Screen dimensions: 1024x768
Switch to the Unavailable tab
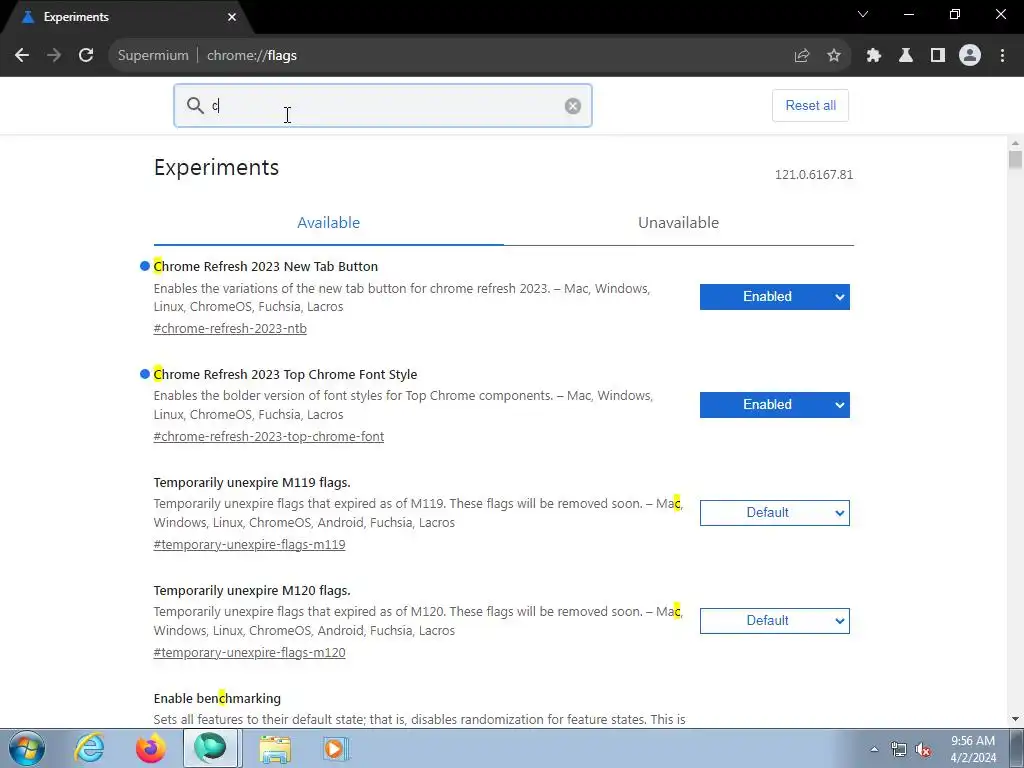pos(679,223)
